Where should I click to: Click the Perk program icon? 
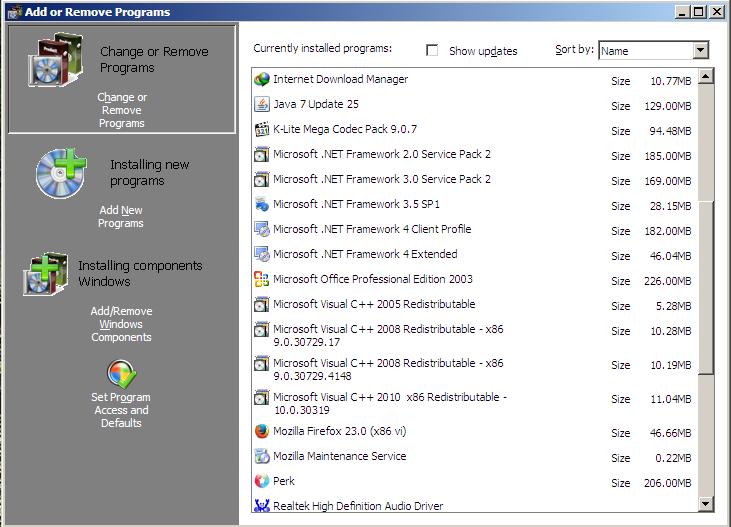(x=262, y=481)
